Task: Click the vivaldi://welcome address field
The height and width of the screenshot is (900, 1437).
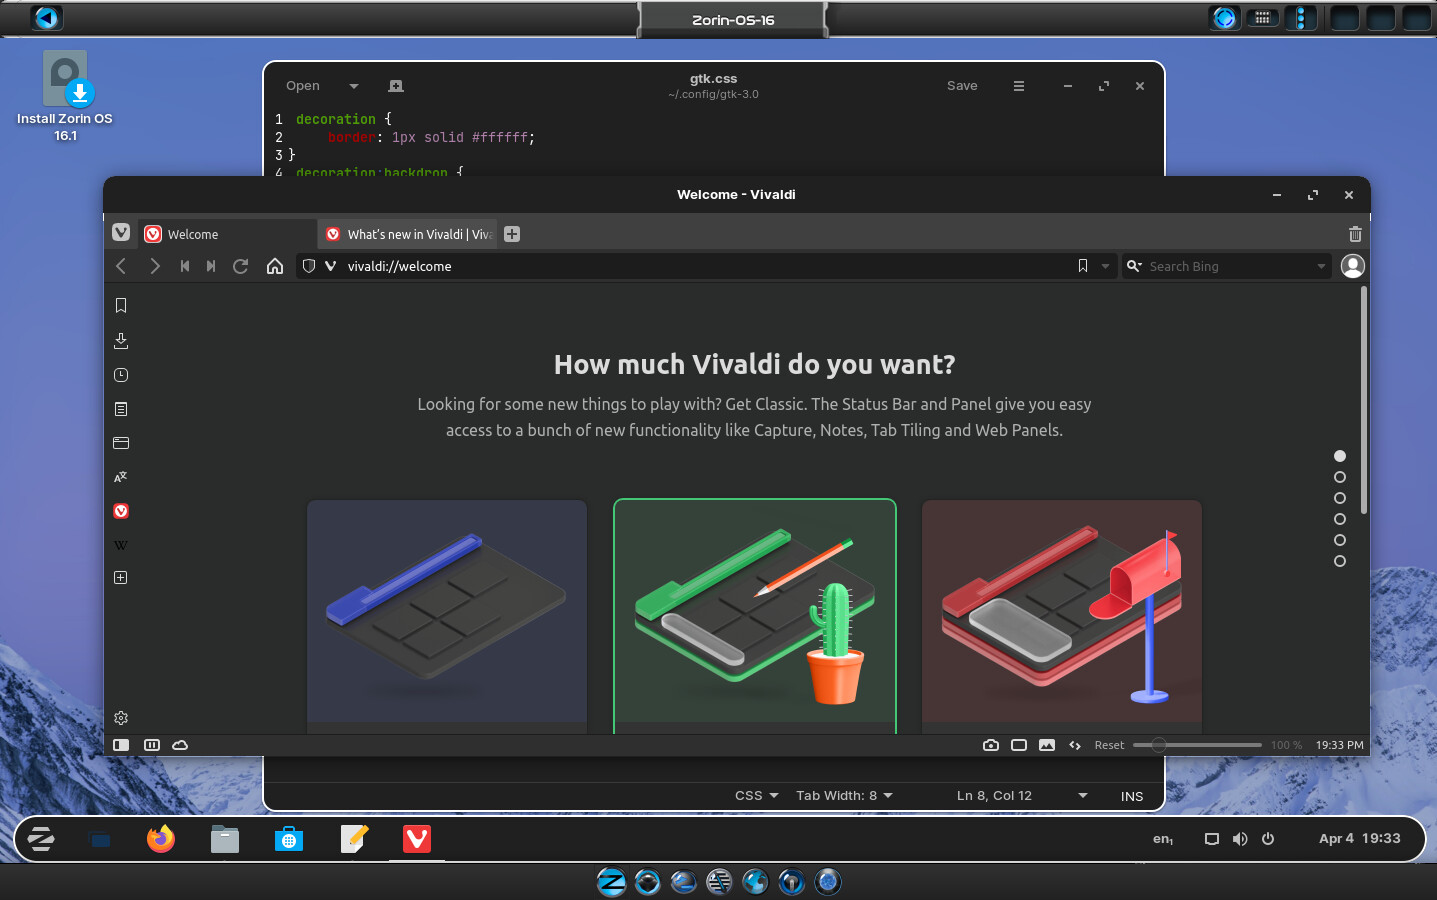Action: pos(705,266)
